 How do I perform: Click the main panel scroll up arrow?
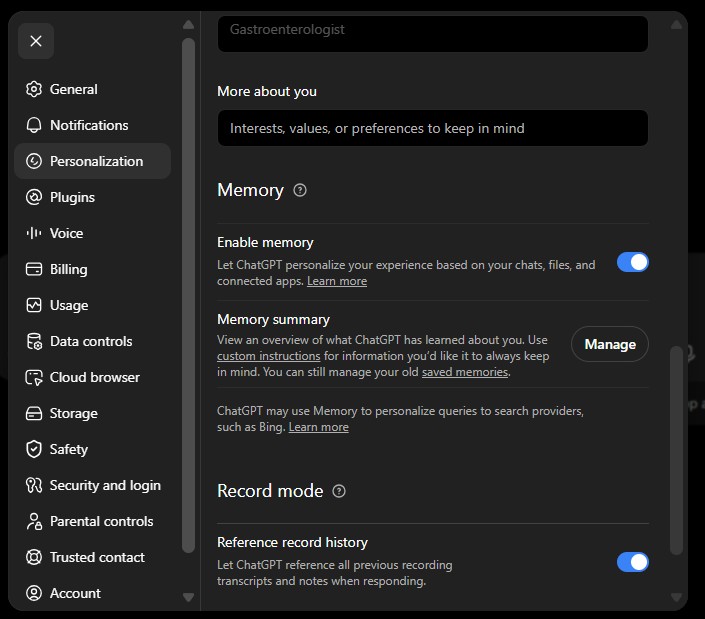pos(676,25)
